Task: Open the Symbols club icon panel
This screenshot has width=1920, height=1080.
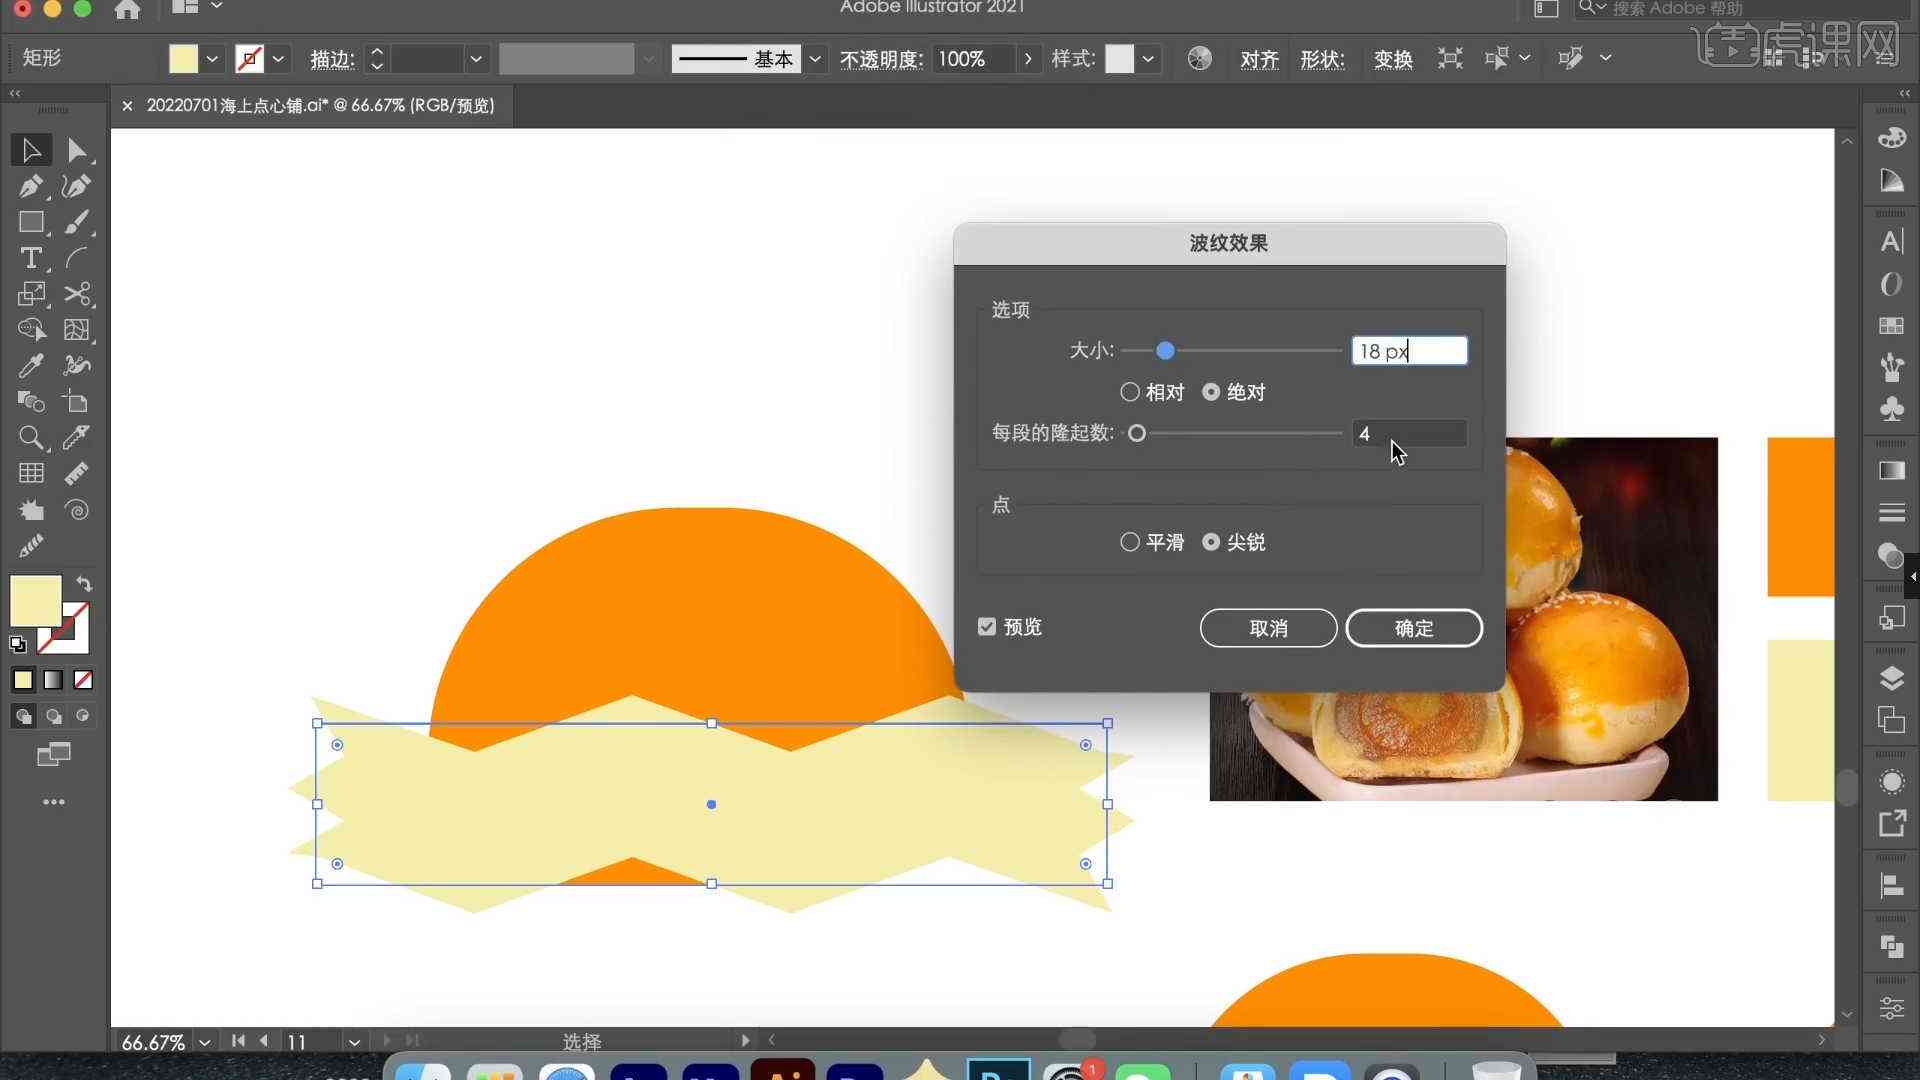Action: (1891, 409)
